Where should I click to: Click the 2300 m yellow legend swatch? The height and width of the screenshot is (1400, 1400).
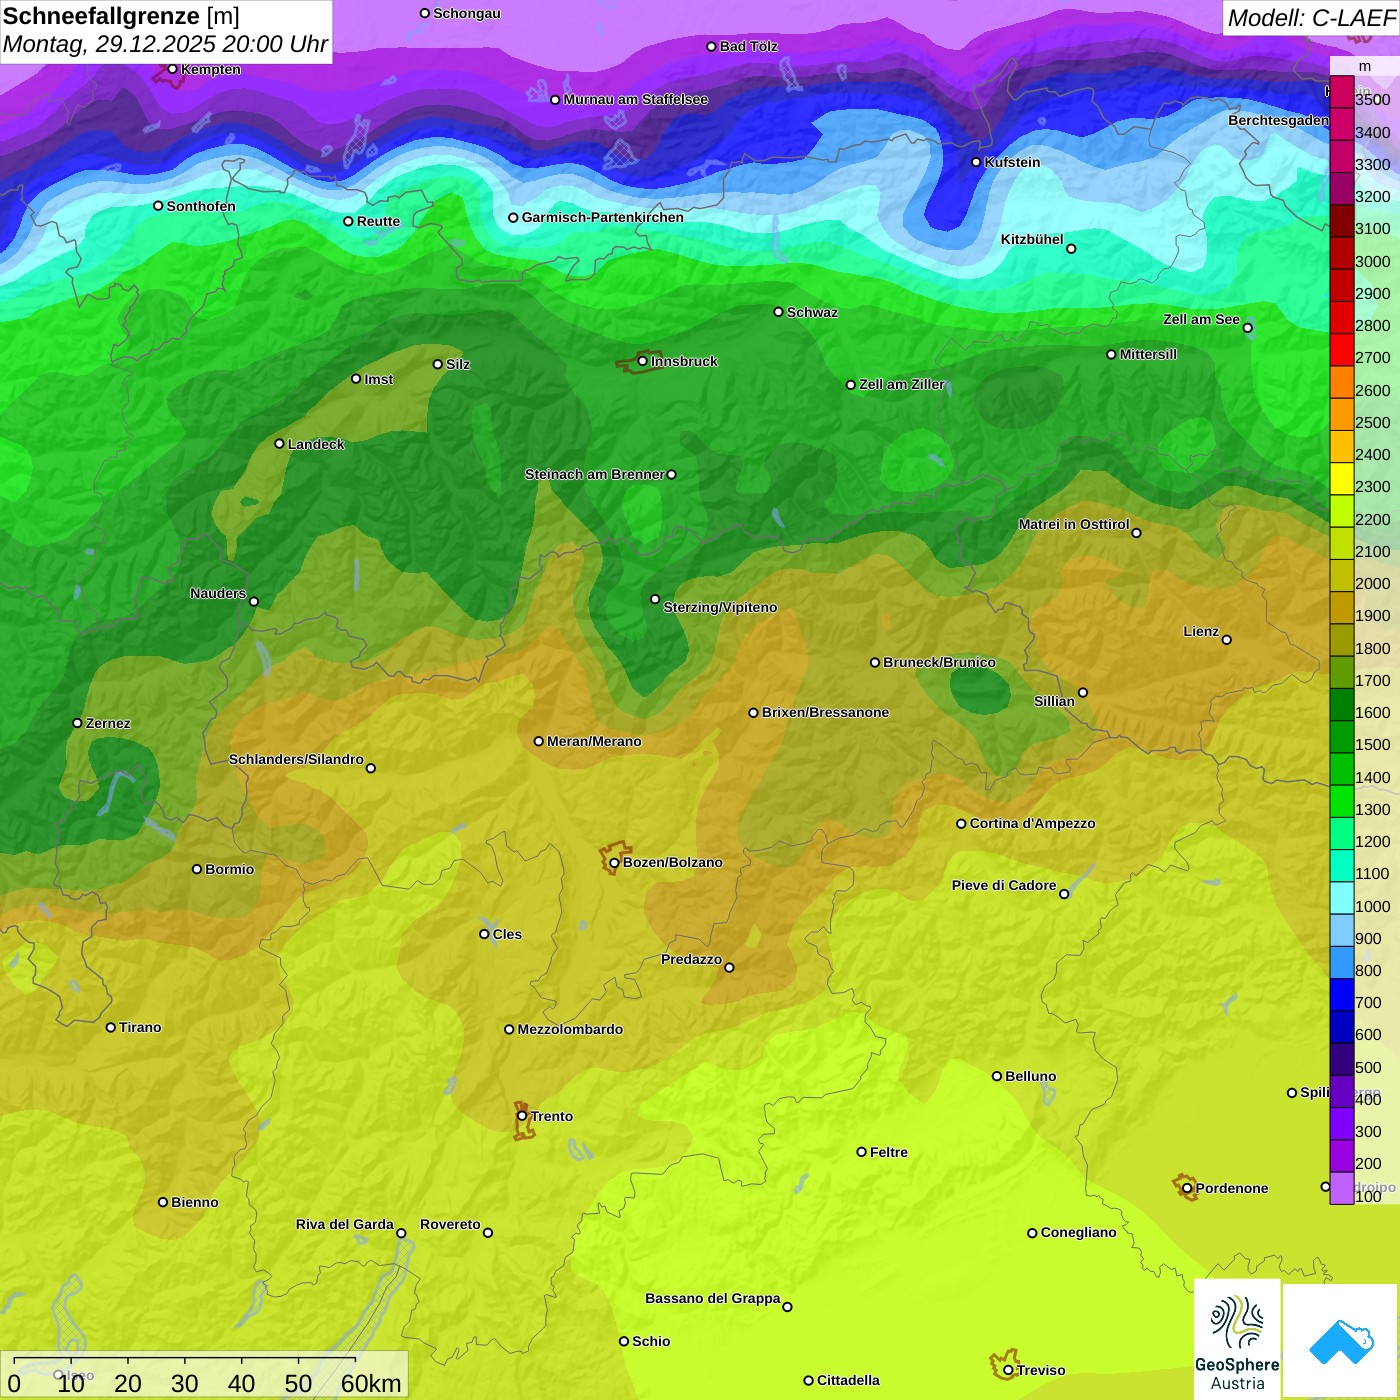point(1341,480)
